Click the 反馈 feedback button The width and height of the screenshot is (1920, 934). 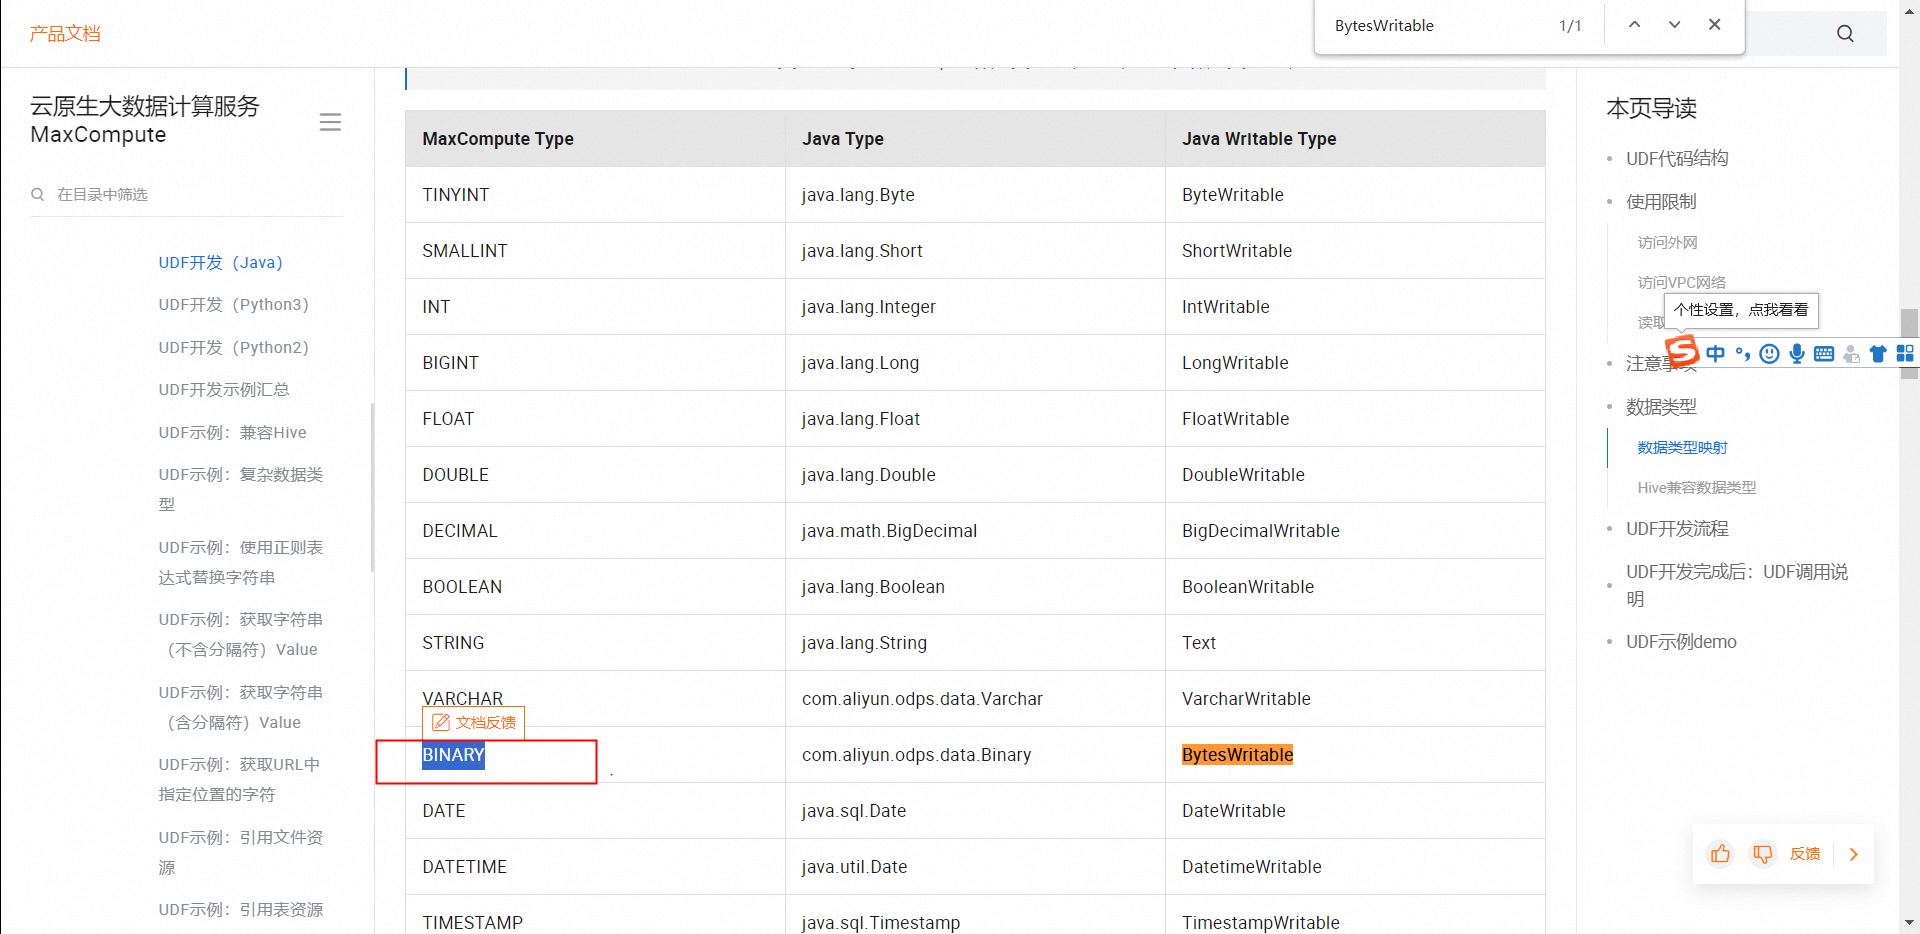[x=1805, y=854]
